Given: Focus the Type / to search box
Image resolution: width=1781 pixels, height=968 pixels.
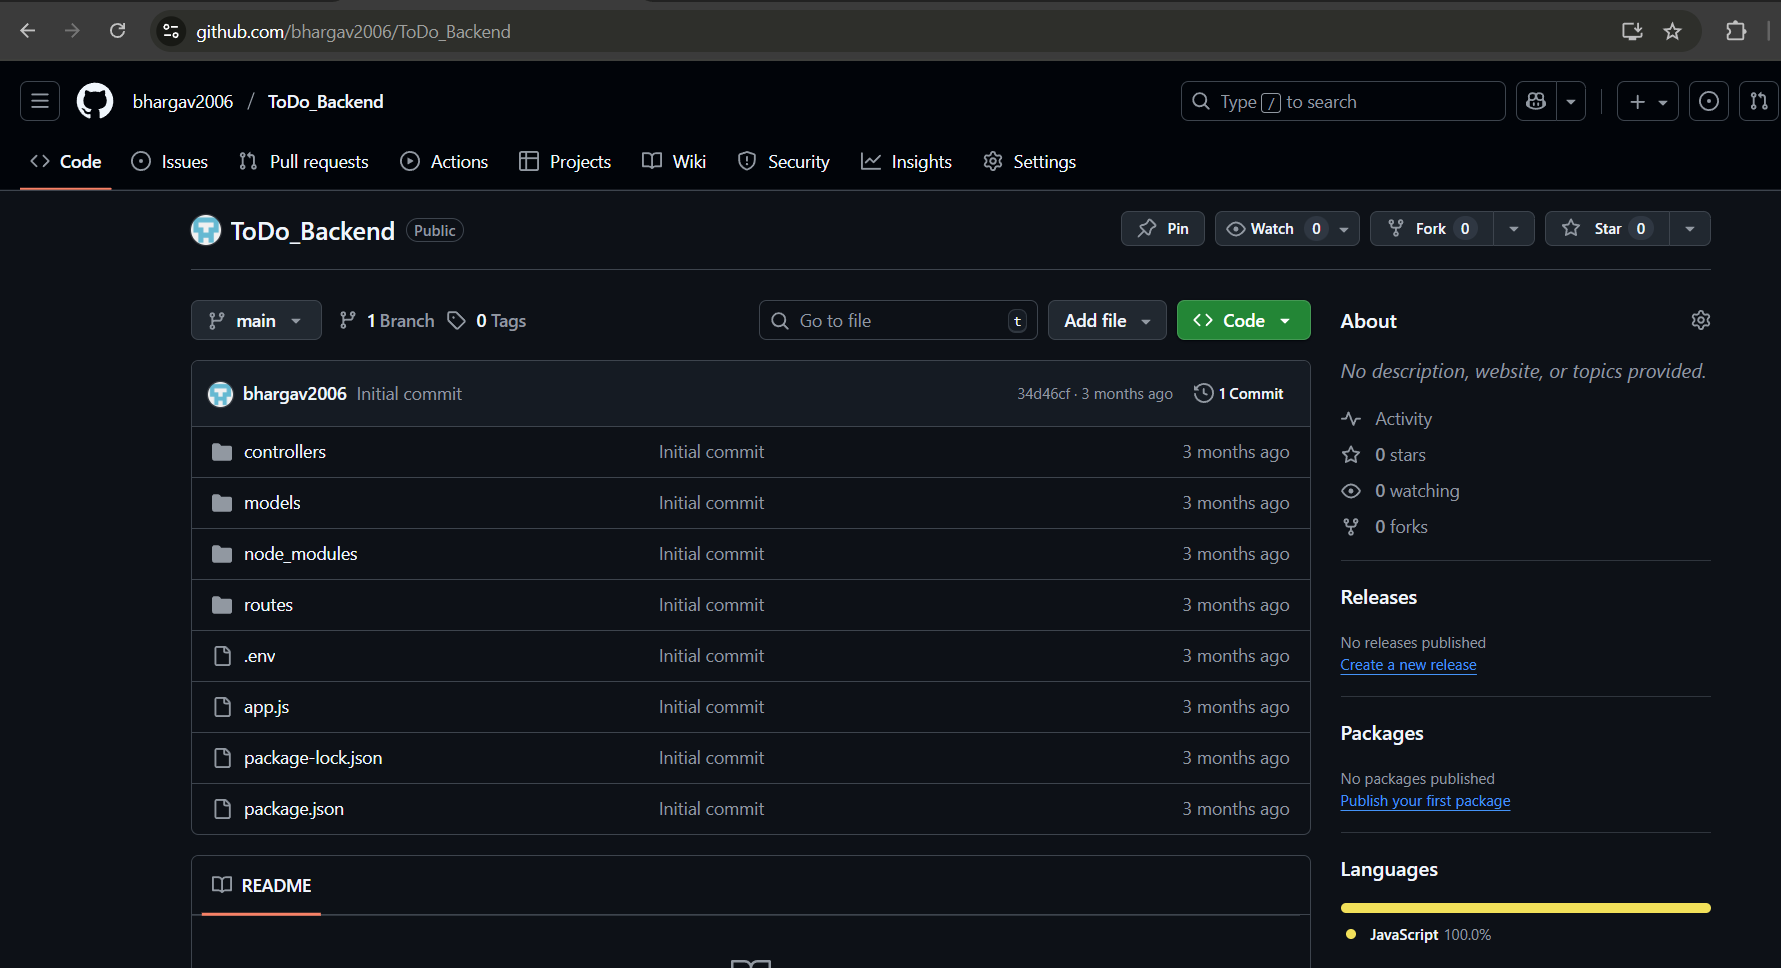Looking at the screenshot, I should 1343,101.
